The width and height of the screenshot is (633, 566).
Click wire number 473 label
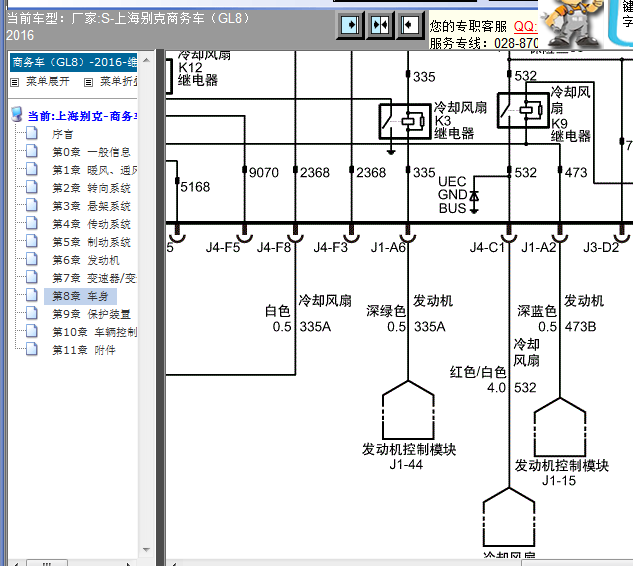pyautogui.click(x=576, y=173)
